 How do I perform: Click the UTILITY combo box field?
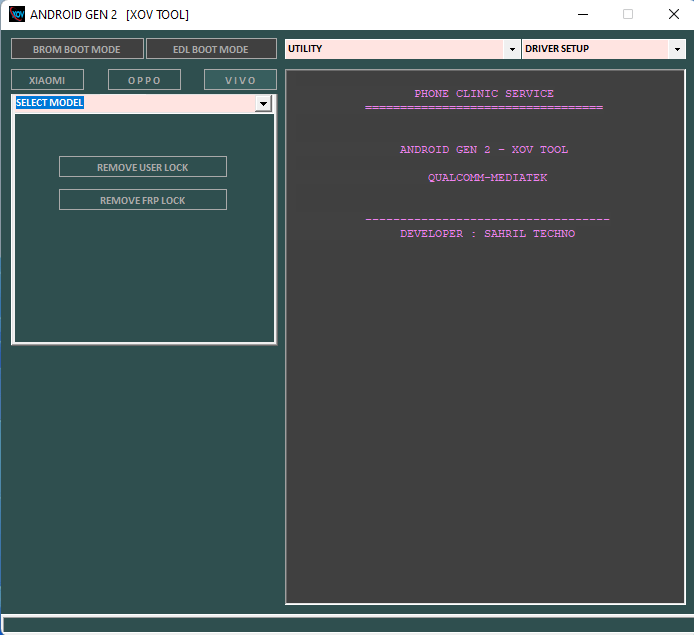pos(394,49)
